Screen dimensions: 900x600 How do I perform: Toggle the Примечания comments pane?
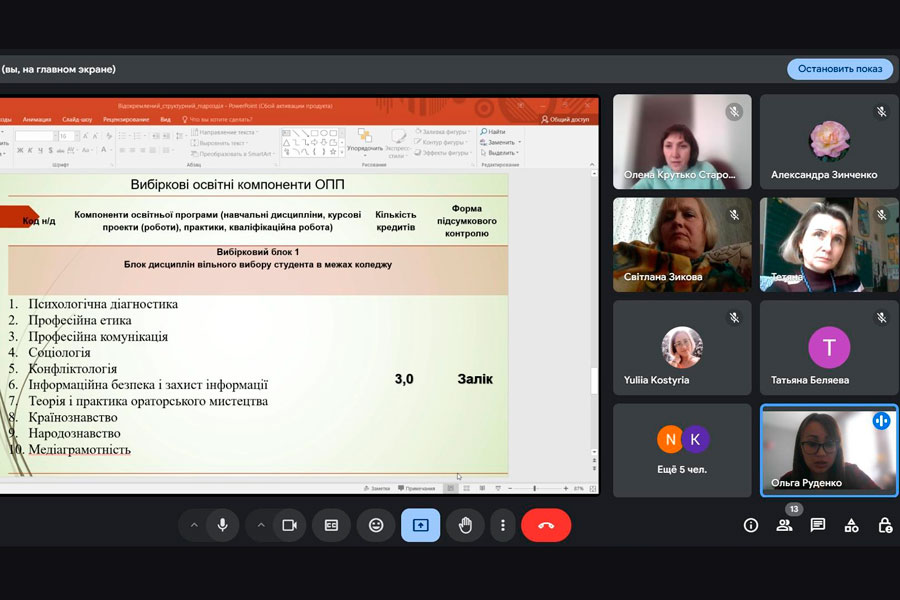pos(416,489)
